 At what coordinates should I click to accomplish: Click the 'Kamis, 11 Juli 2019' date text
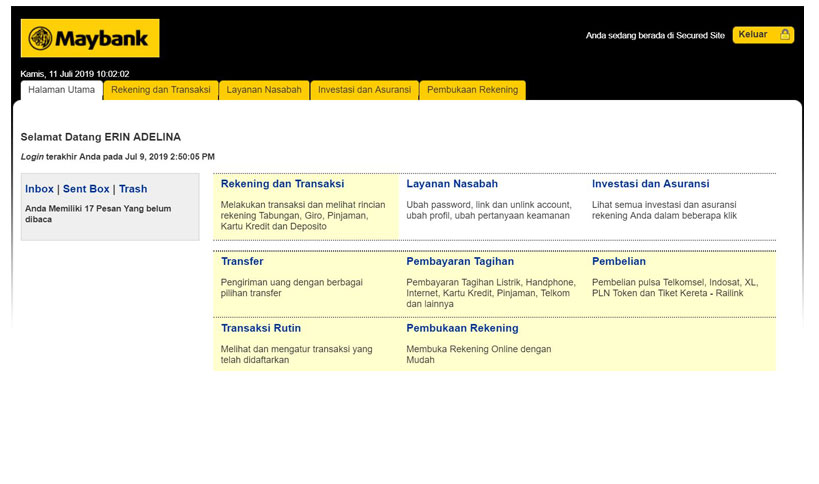point(75,74)
